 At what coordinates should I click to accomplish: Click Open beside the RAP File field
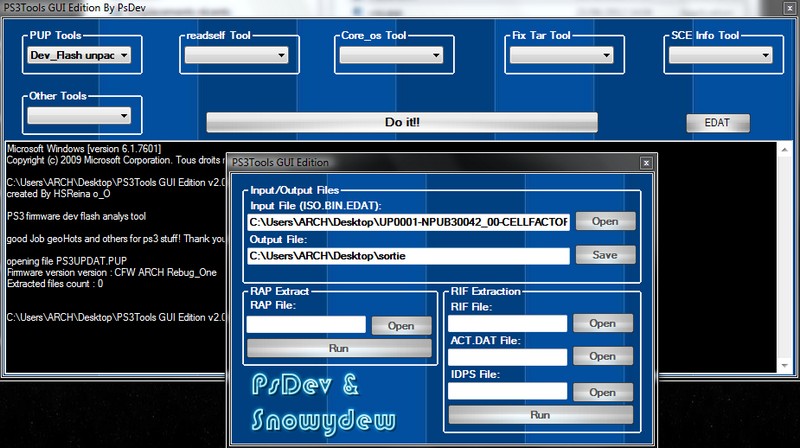(394, 325)
